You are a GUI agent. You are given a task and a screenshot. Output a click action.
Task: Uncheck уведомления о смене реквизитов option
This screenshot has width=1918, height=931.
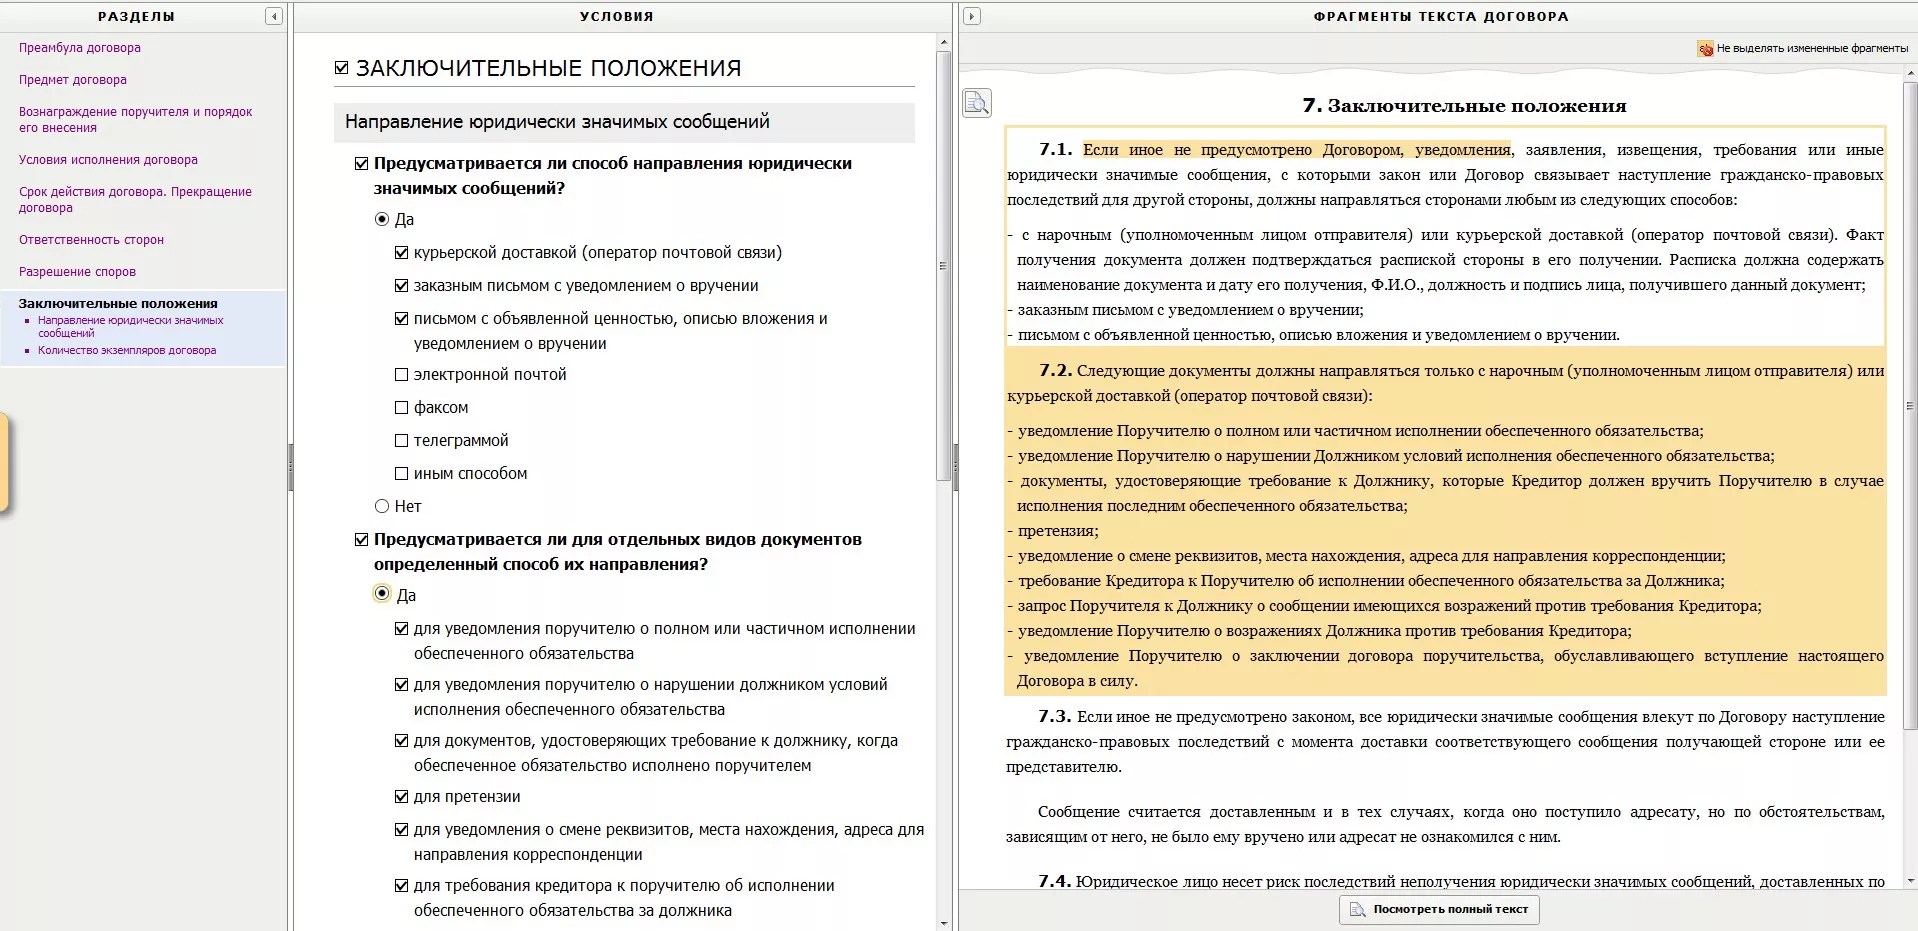click(401, 830)
